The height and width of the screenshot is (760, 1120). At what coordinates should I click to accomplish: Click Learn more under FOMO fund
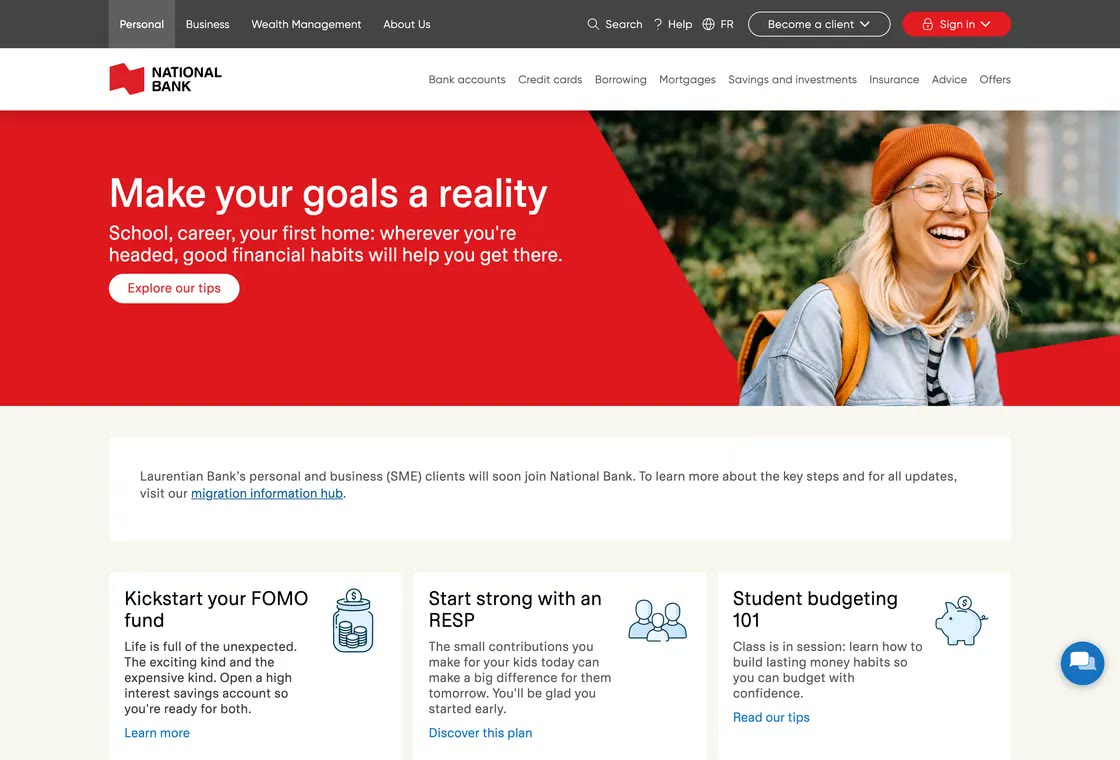[157, 733]
